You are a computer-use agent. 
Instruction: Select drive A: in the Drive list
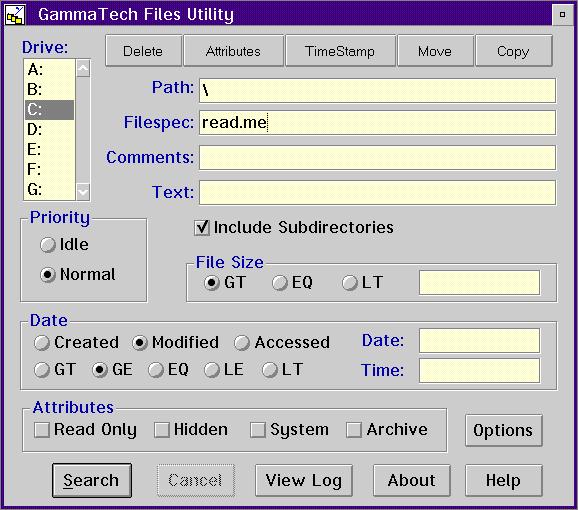(50, 70)
